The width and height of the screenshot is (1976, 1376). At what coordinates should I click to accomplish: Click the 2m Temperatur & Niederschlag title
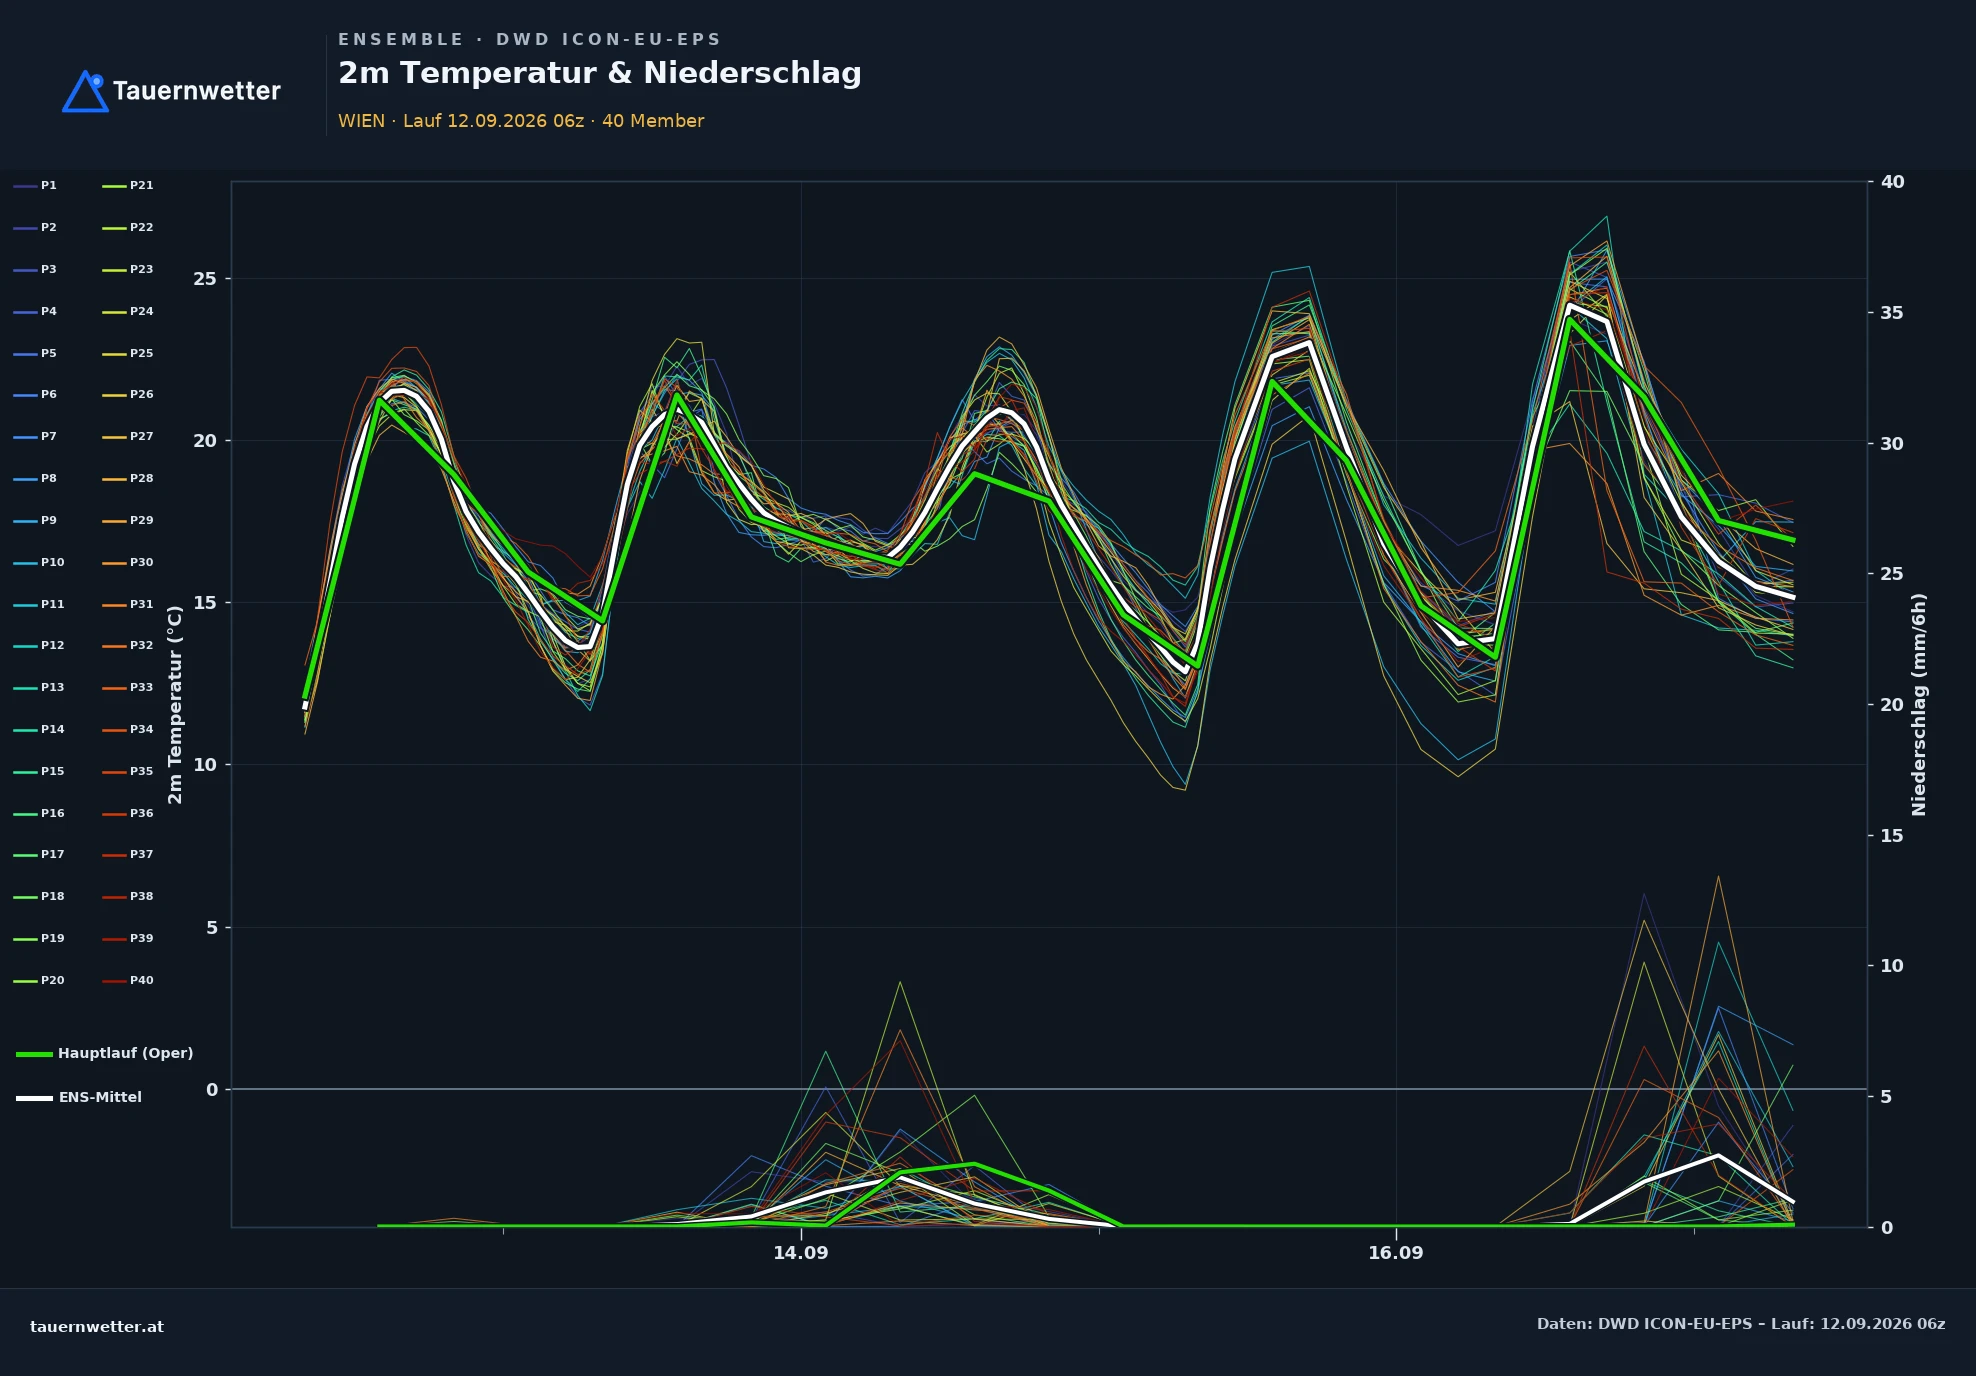[600, 74]
